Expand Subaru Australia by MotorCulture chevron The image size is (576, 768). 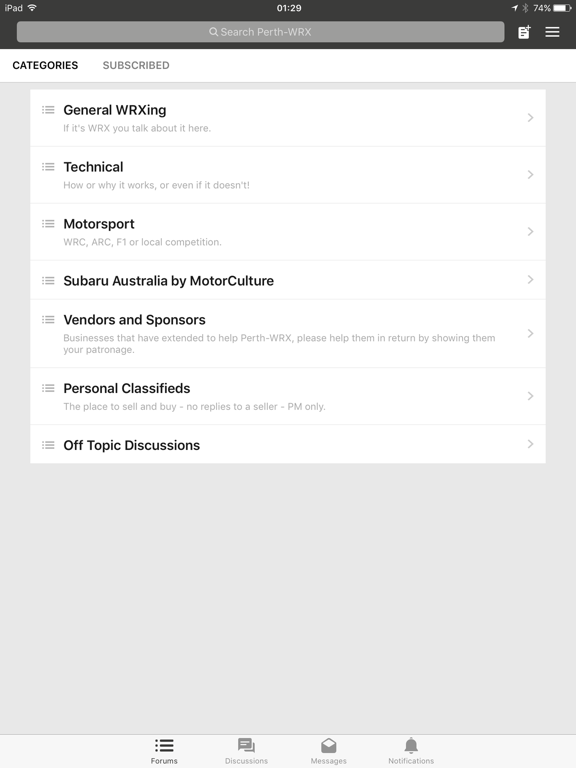[x=530, y=280]
